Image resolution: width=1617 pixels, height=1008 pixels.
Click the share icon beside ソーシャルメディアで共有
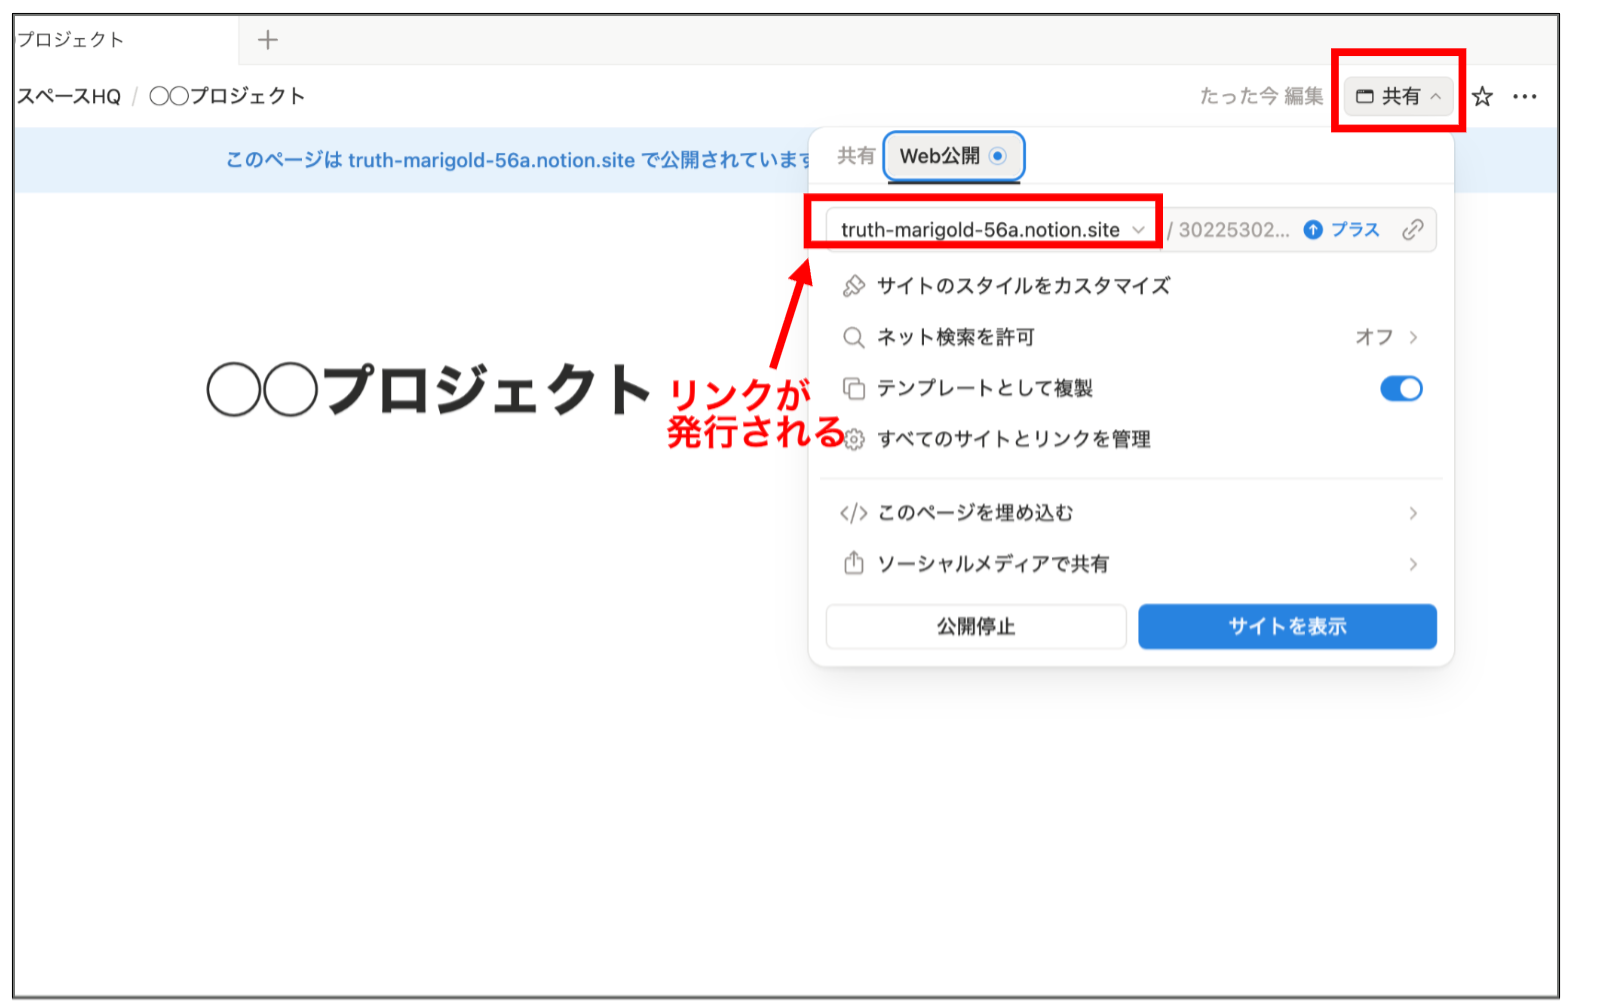click(855, 563)
